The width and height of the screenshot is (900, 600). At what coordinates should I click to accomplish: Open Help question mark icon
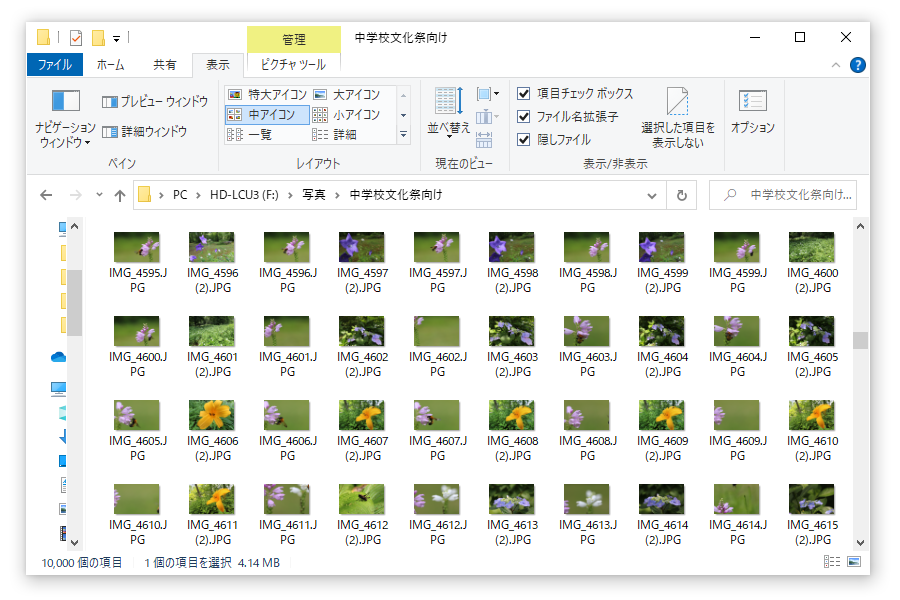click(858, 65)
